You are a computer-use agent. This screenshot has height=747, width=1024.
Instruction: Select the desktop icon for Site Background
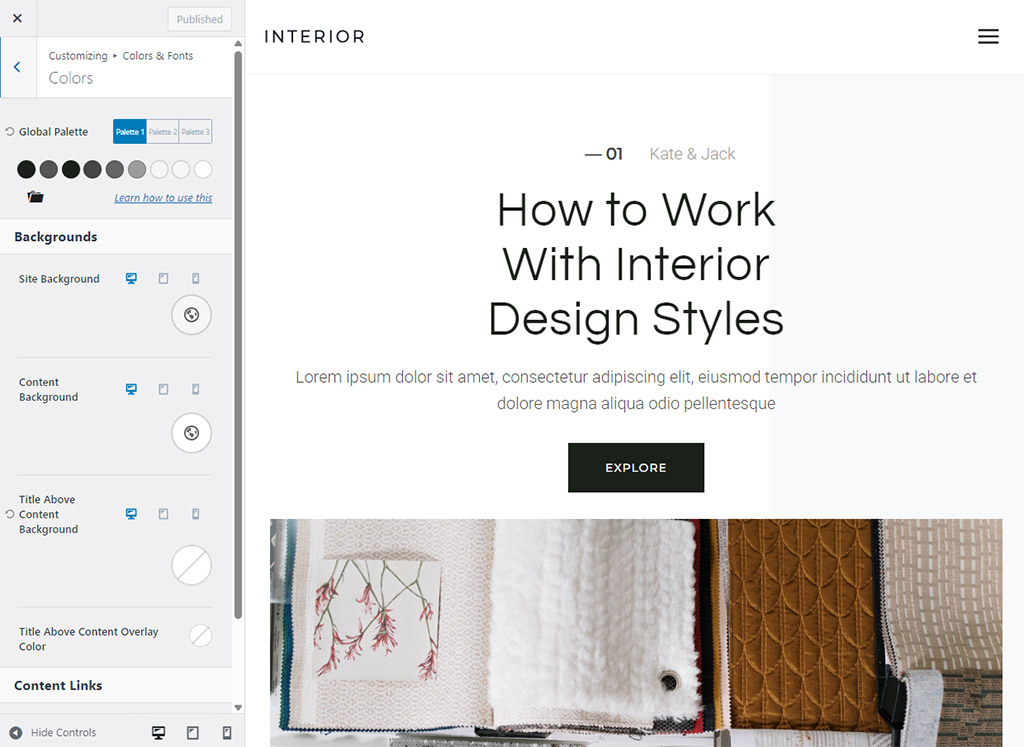[x=131, y=279]
